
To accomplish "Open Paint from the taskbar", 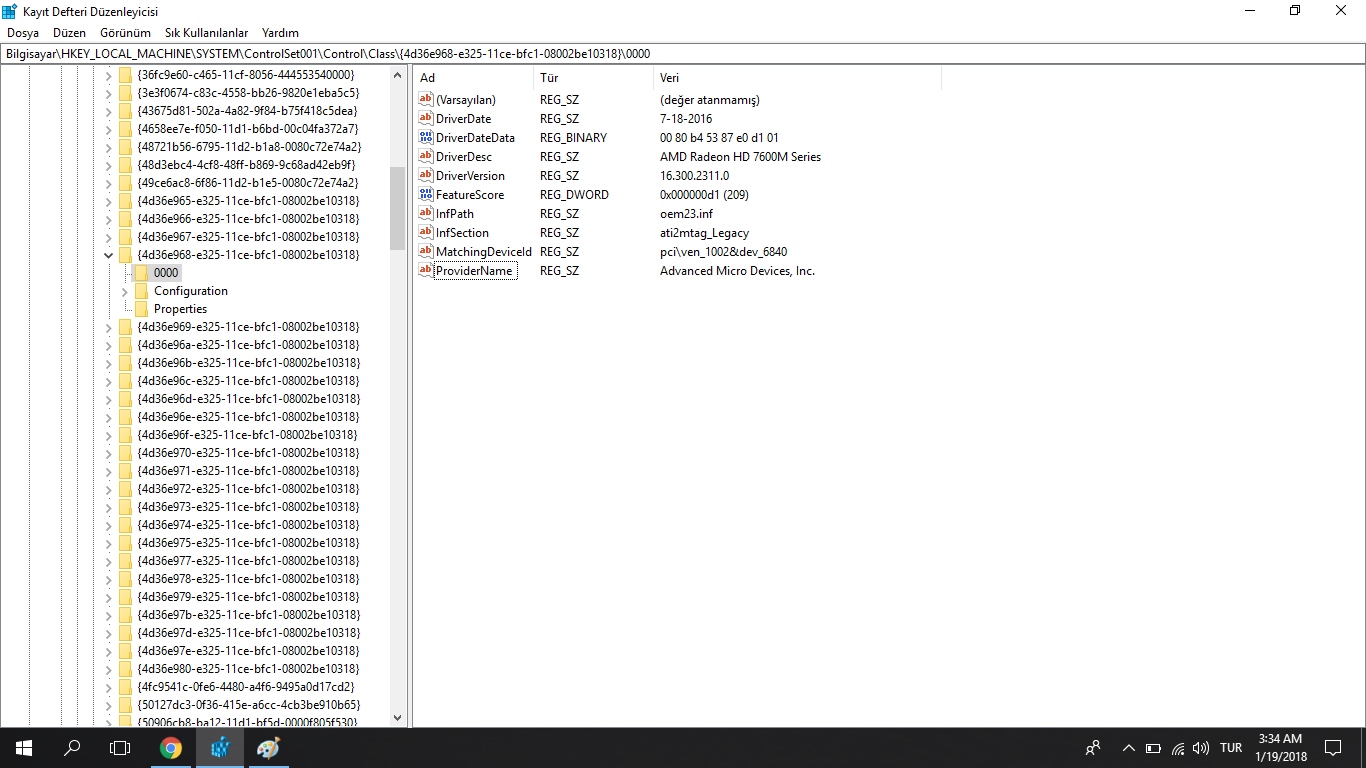I will [268, 748].
